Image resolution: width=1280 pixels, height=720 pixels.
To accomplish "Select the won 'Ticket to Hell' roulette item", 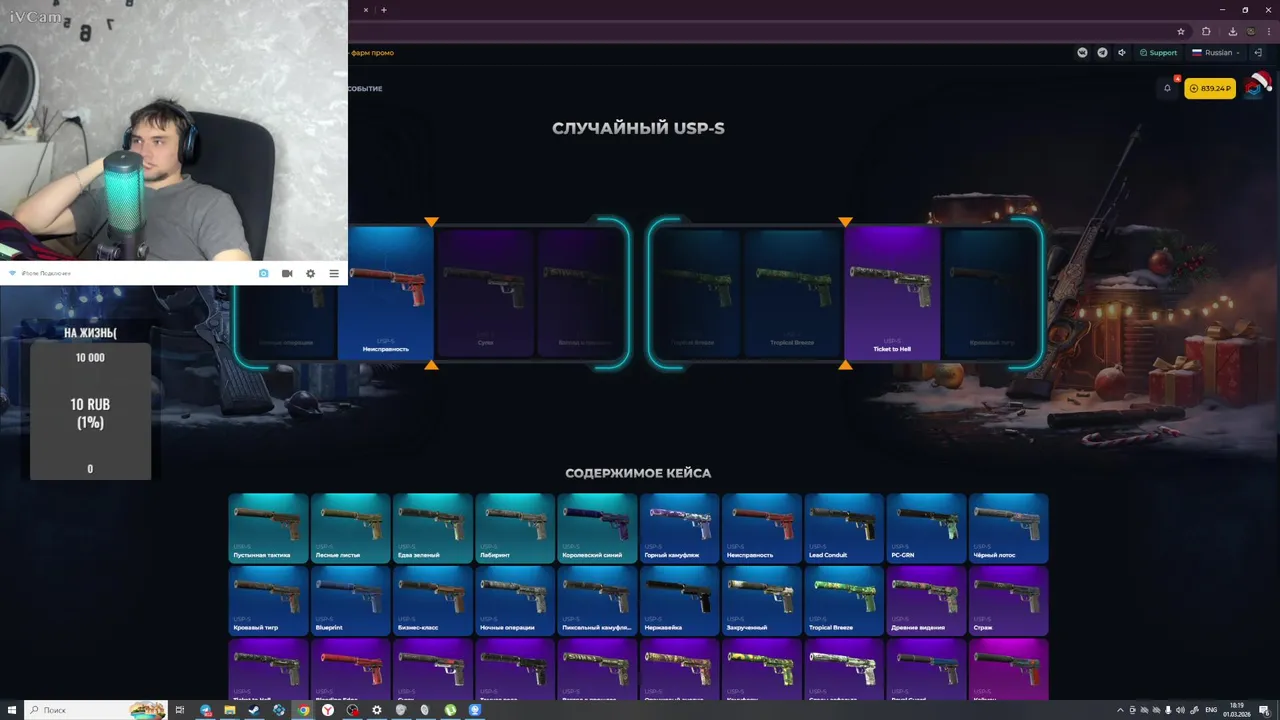I will point(892,292).
